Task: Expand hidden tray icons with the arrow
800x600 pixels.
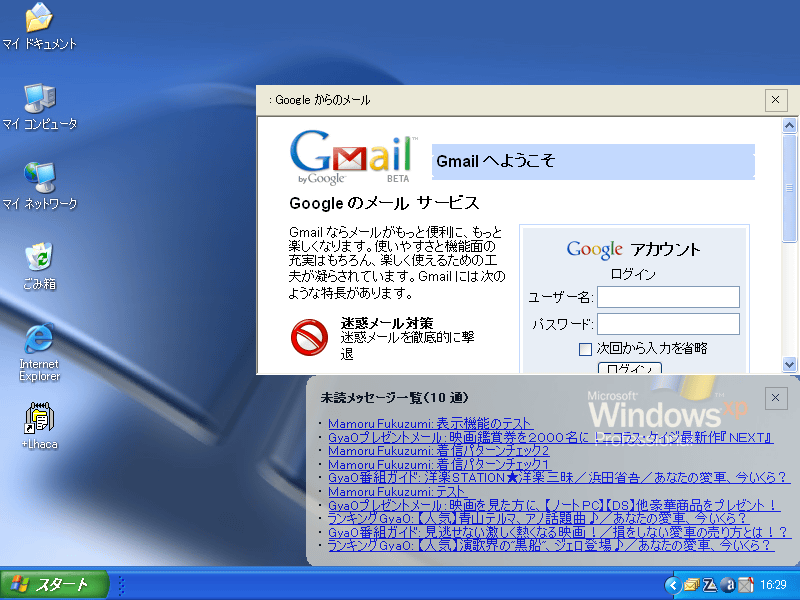Action: pyautogui.click(x=672, y=585)
